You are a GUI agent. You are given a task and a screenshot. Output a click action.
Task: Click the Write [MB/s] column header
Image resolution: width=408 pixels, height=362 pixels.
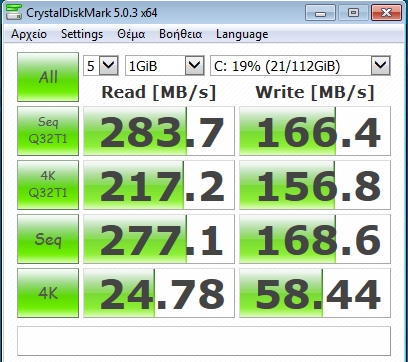pyautogui.click(x=315, y=92)
